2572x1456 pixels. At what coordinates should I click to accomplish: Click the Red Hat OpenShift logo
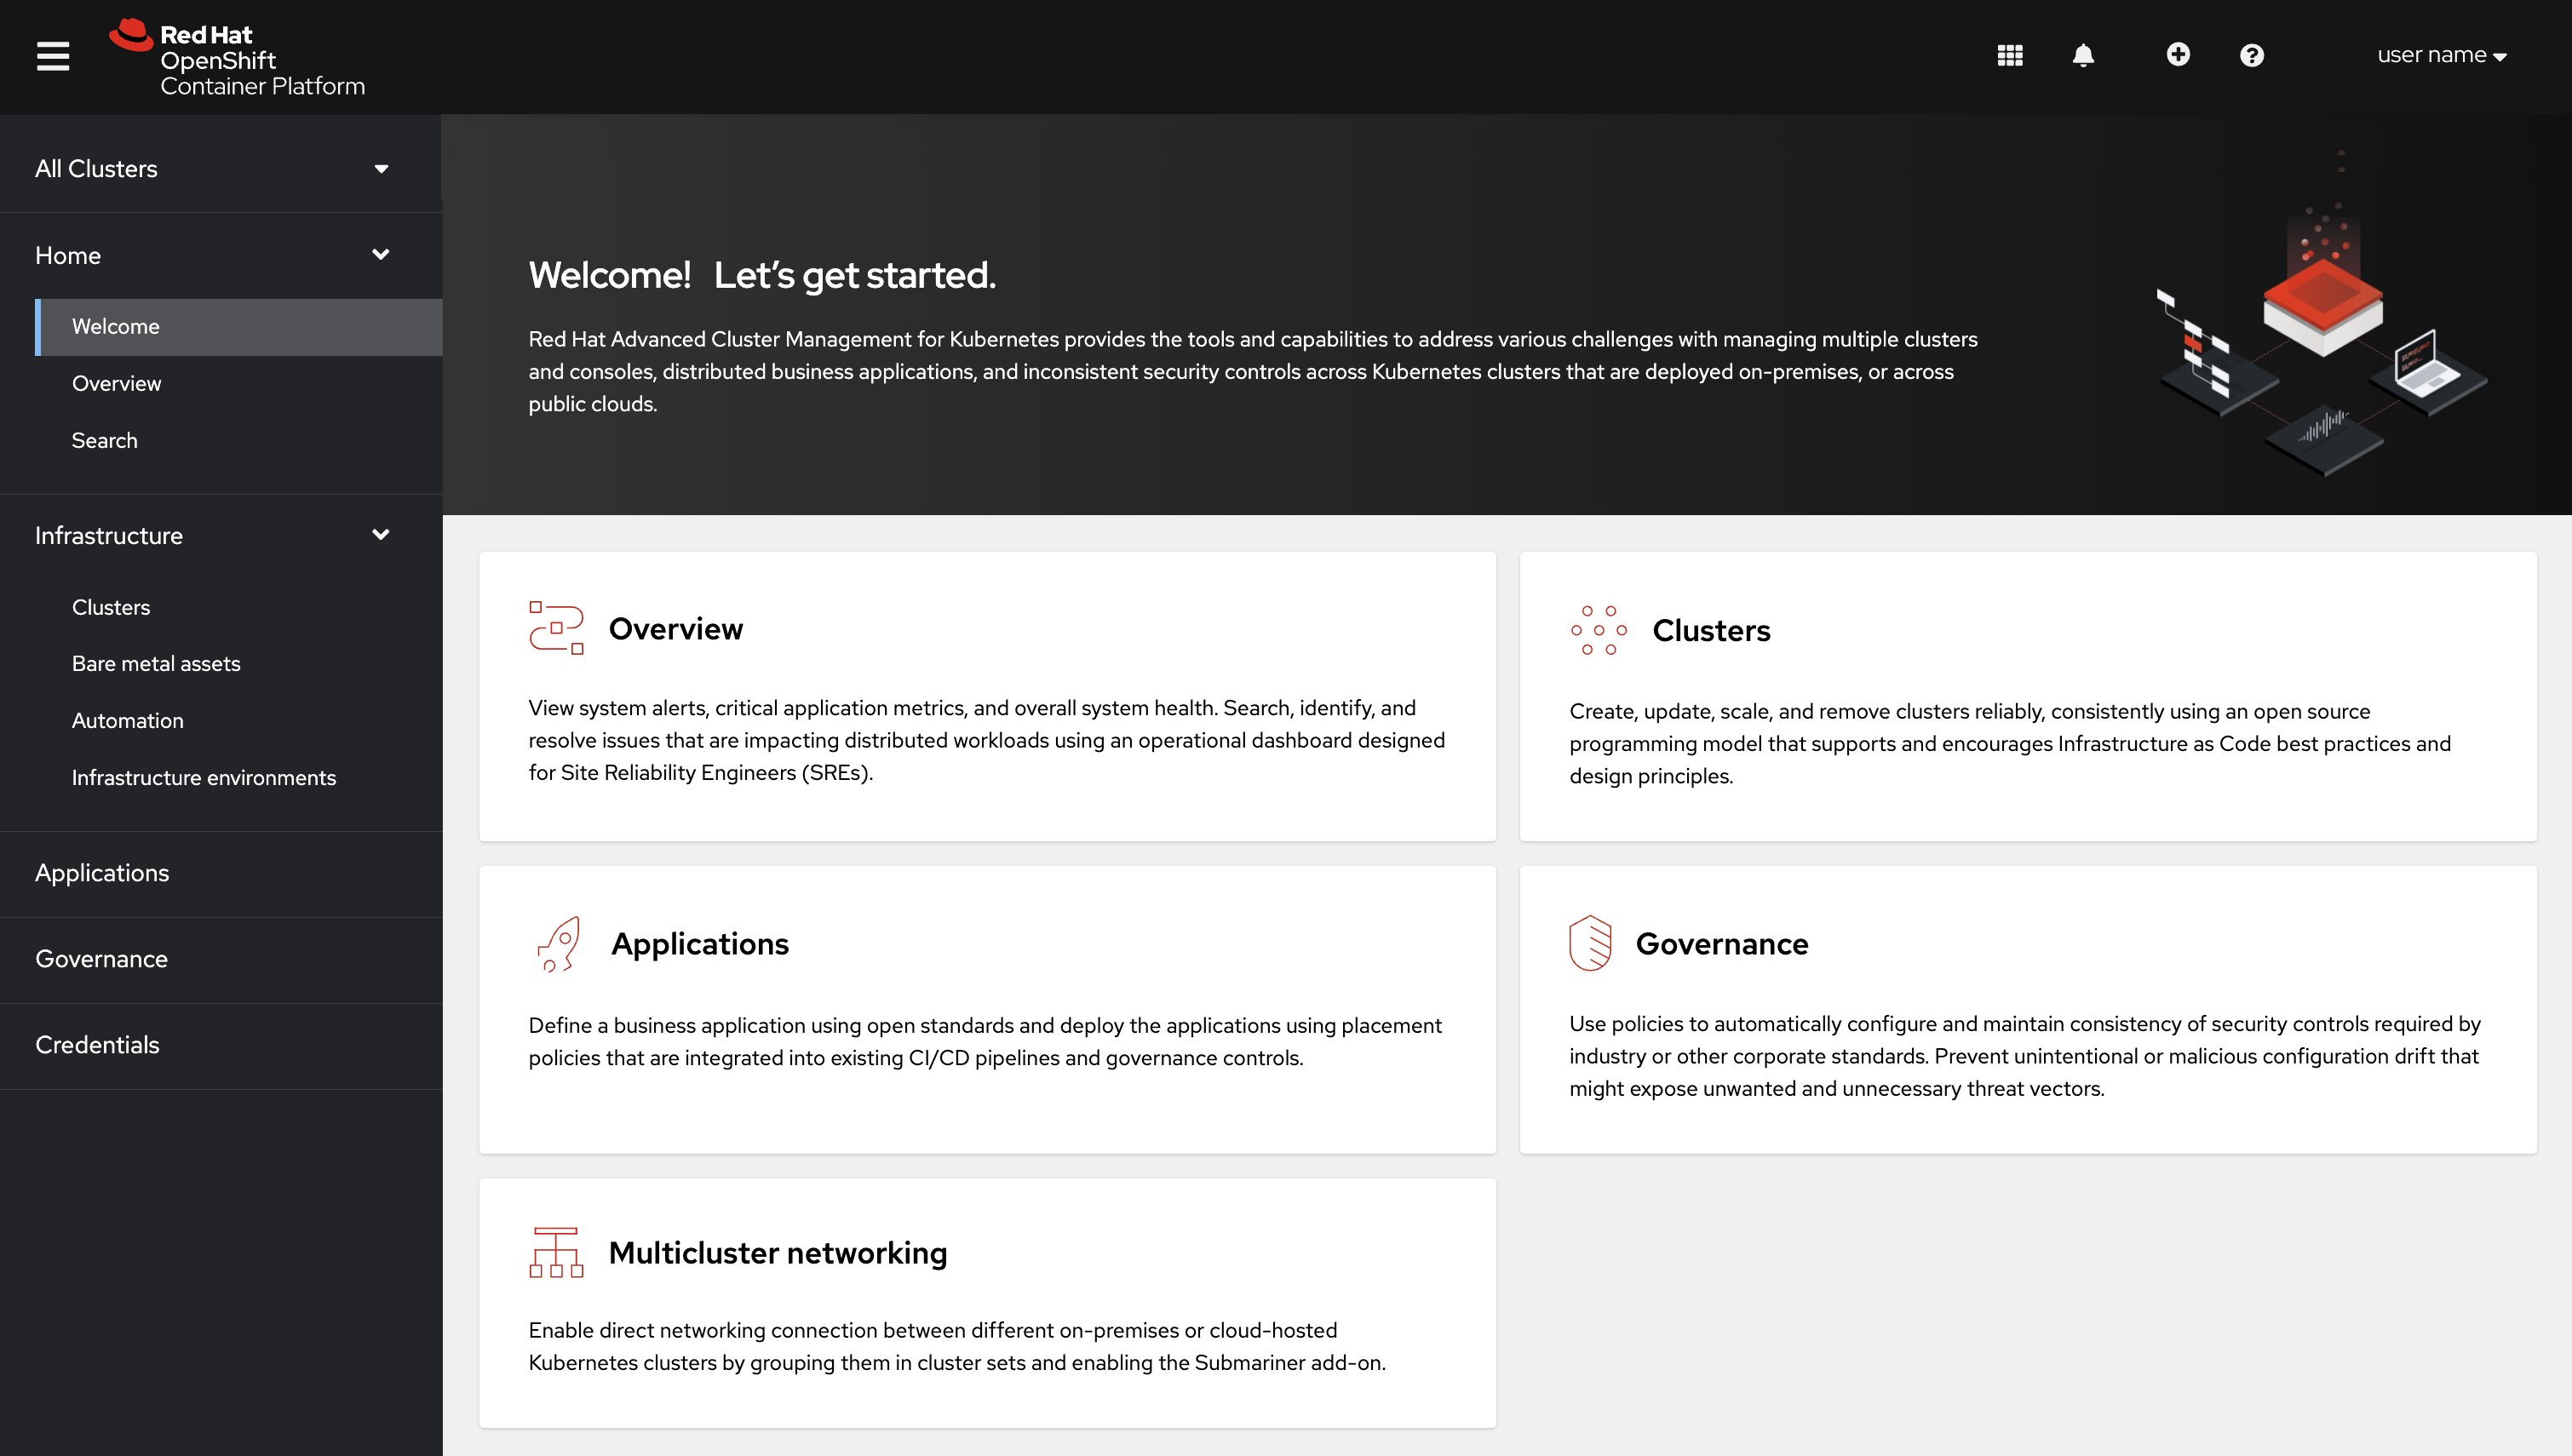click(237, 58)
